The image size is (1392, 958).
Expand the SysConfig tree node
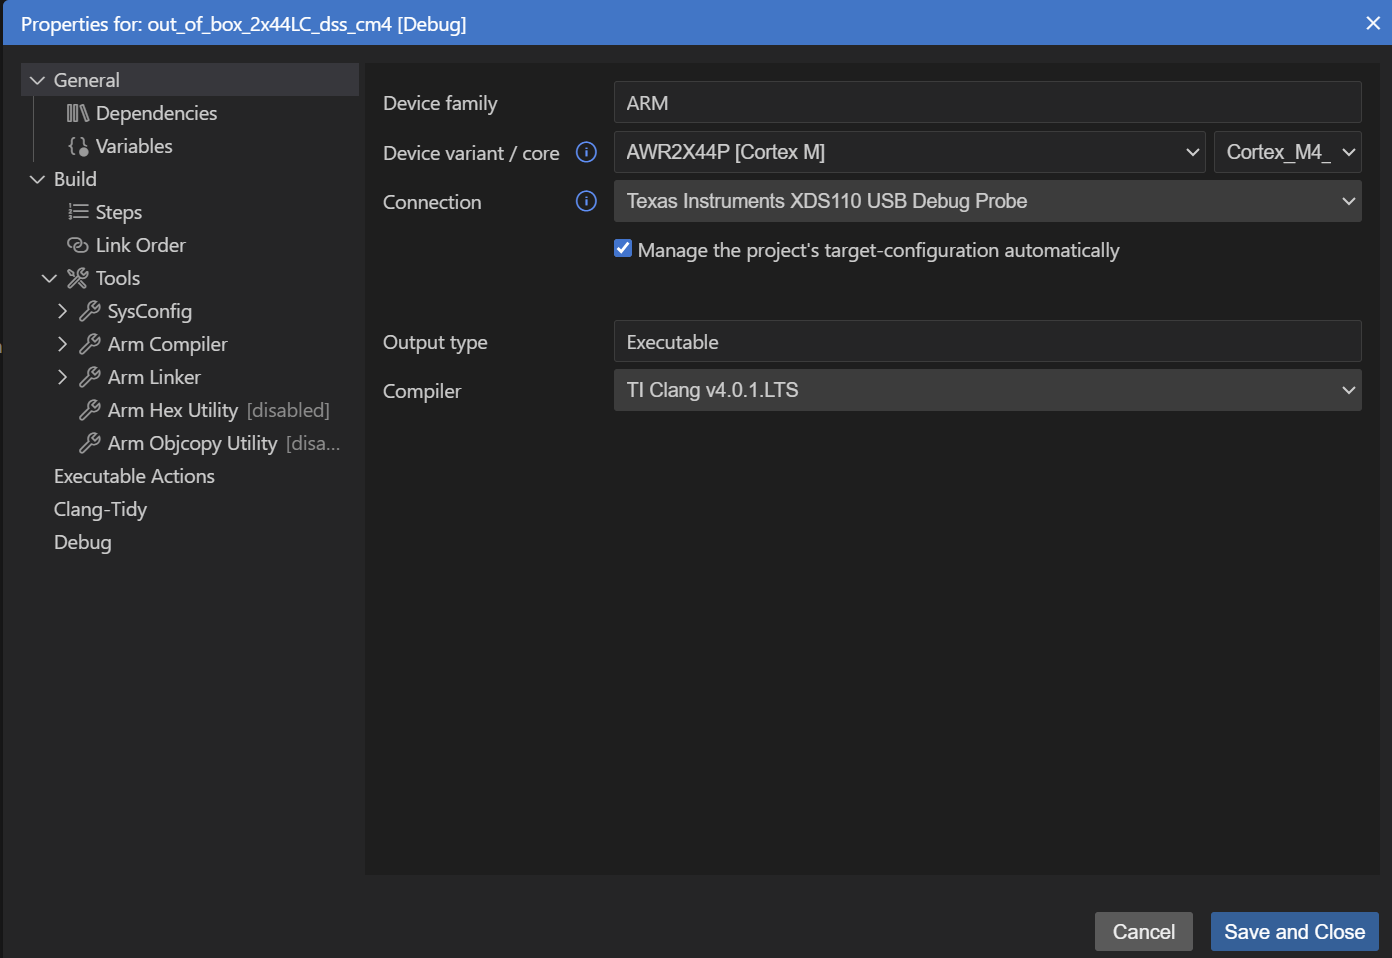[62, 311]
